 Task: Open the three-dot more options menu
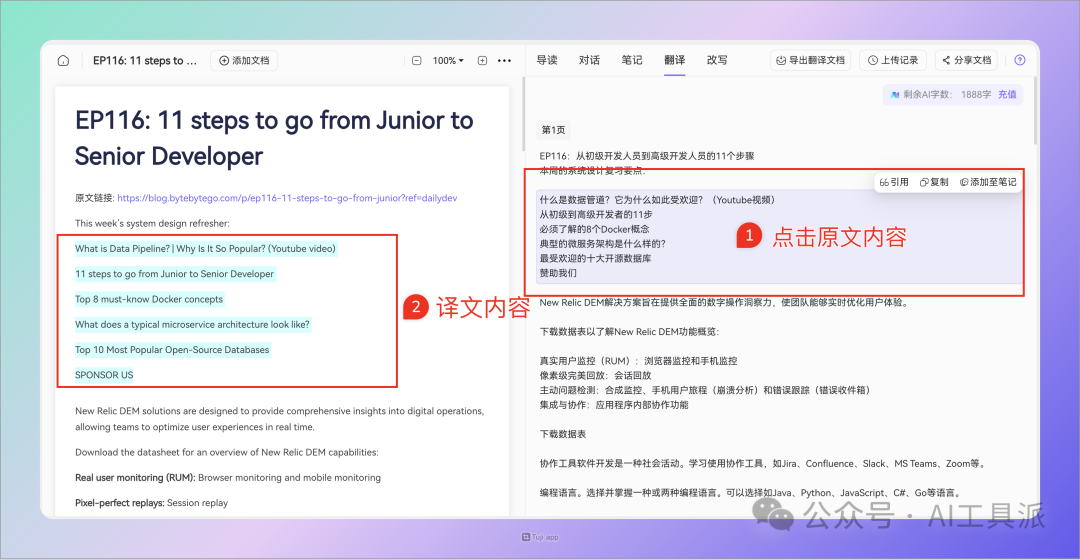(505, 61)
